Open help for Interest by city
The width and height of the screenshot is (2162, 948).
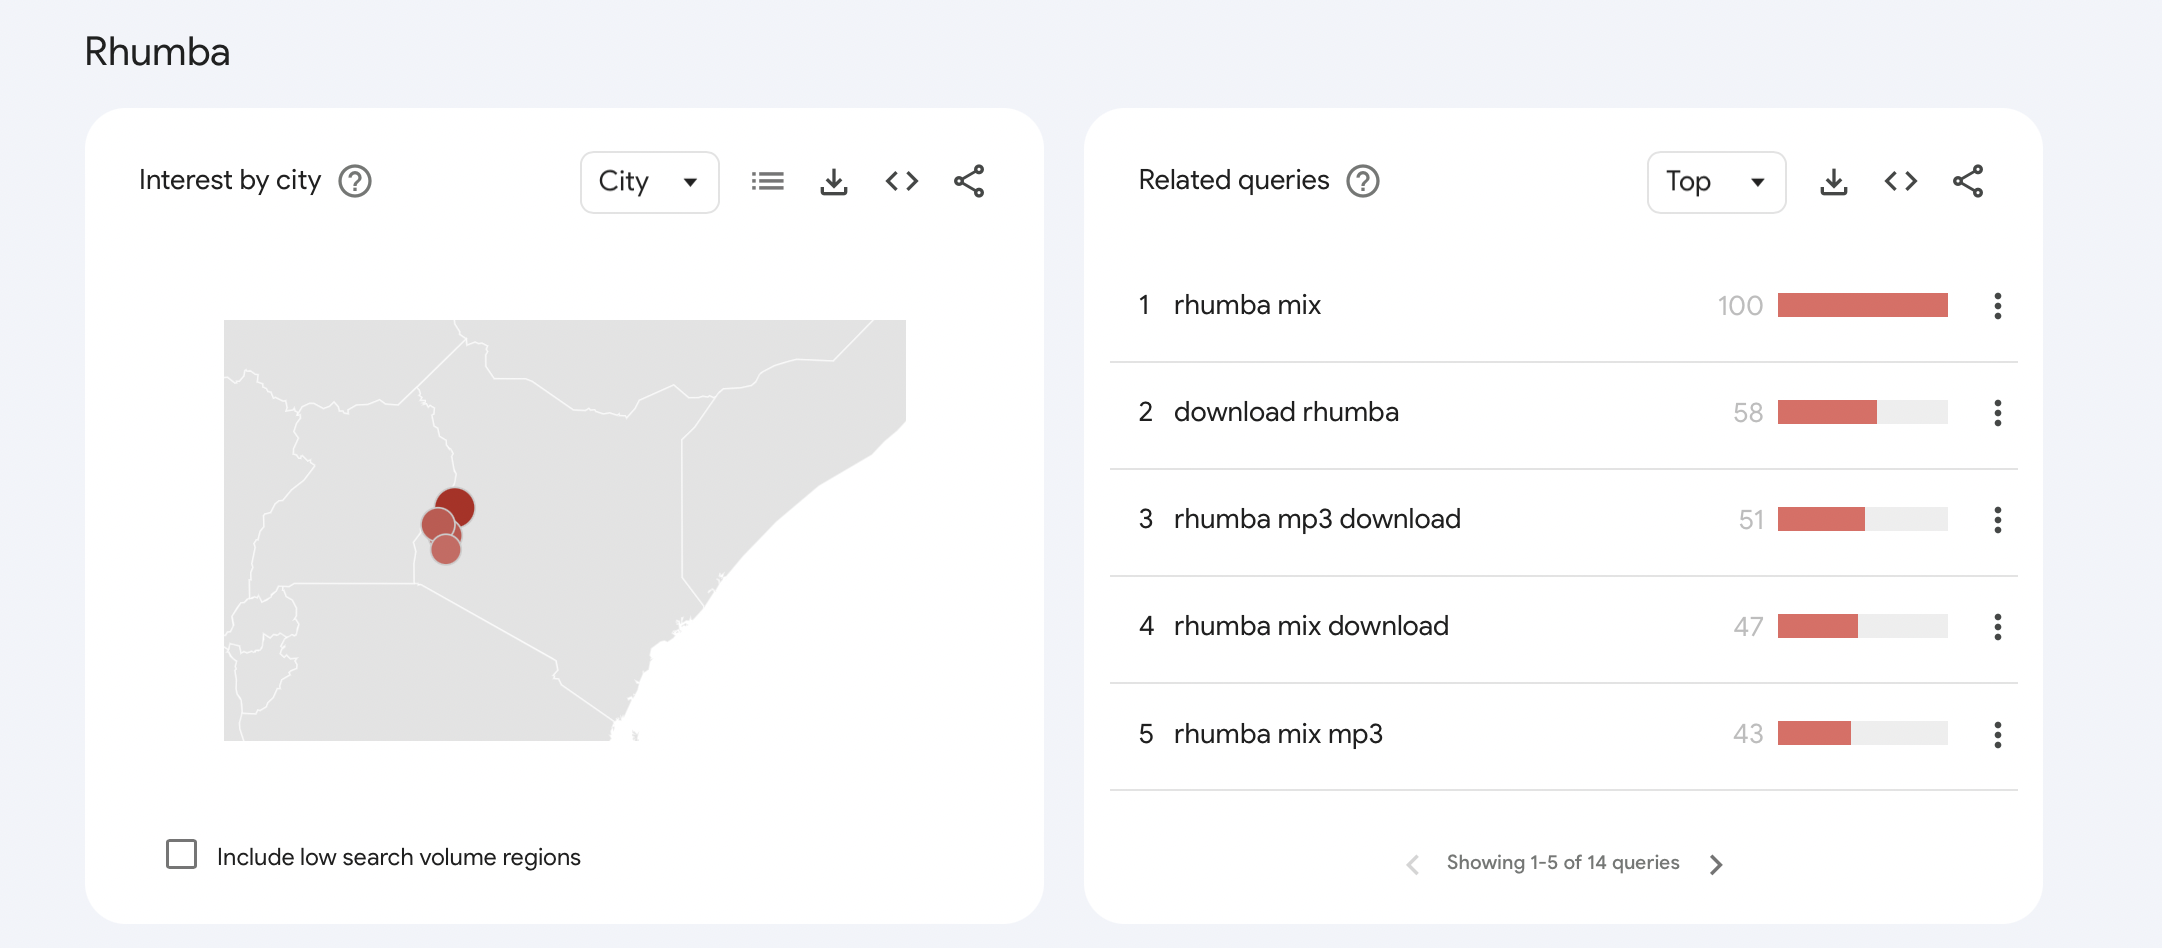[355, 181]
